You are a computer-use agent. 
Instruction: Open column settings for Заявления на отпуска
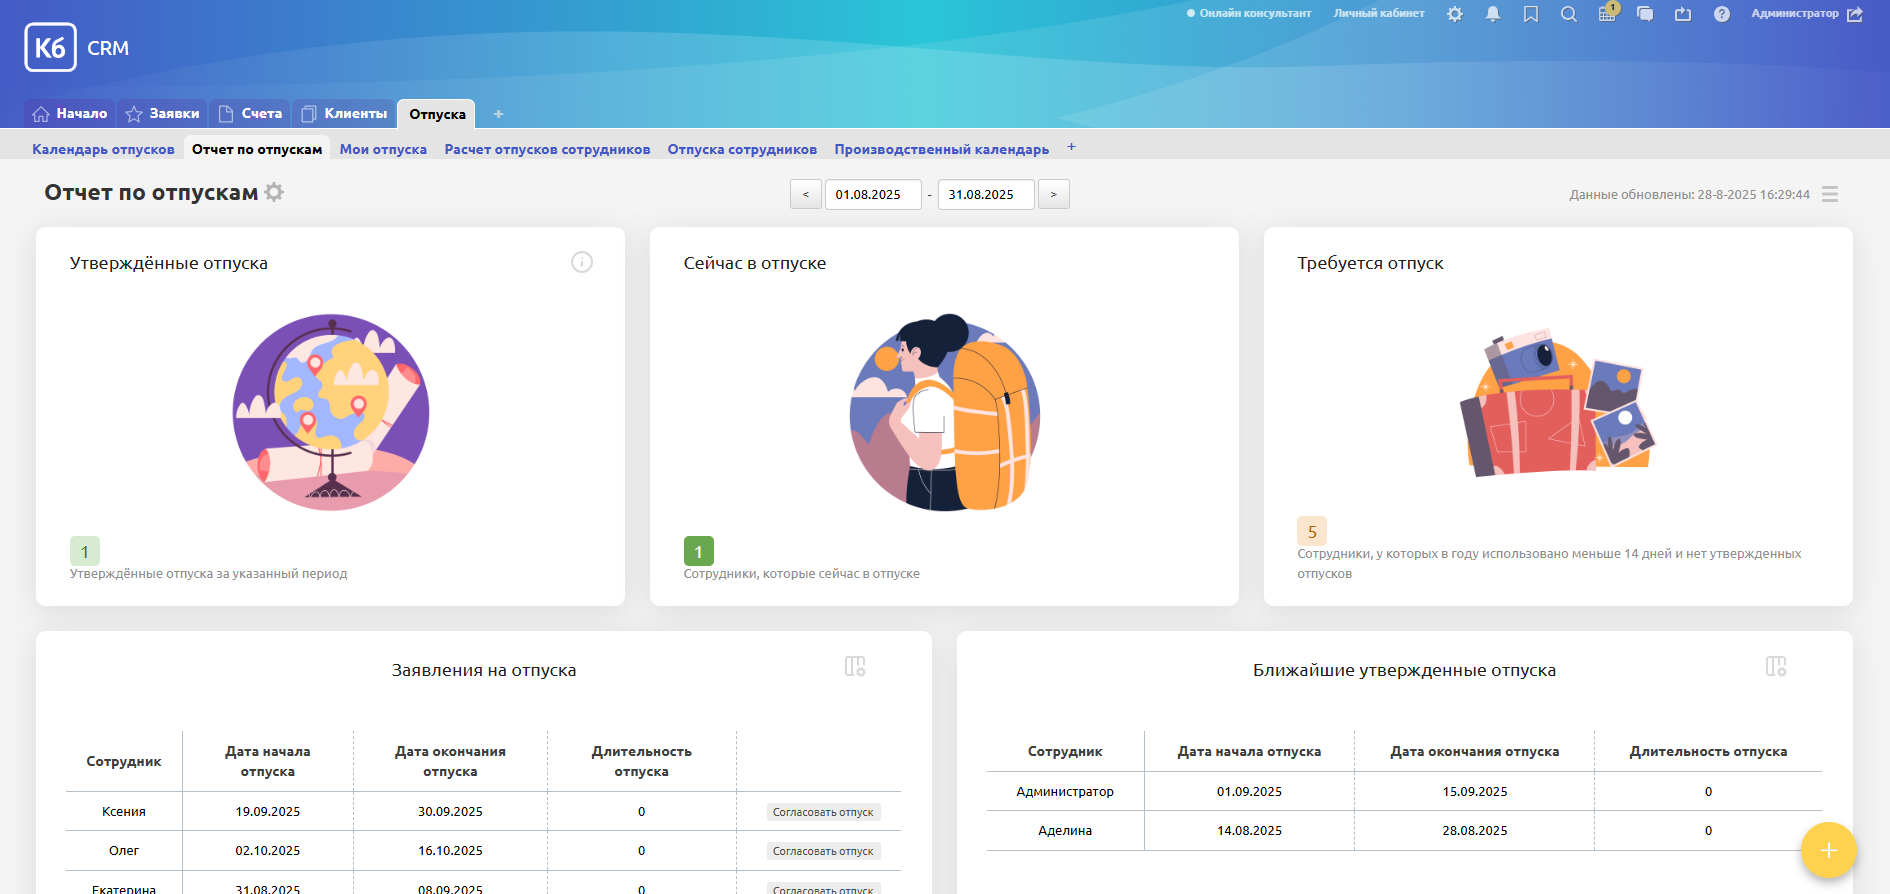855,666
